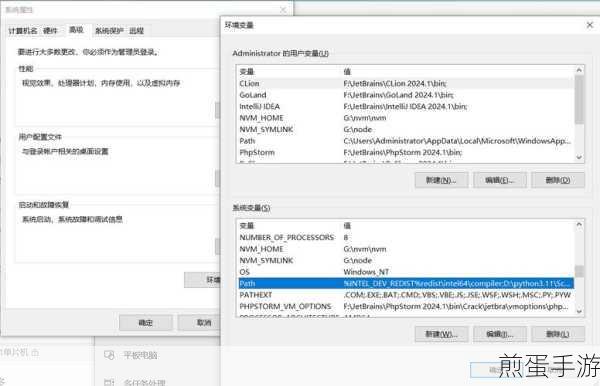Select NVM_HOME in system variables list
The width and height of the screenshot is (600, 386).
(x=406, y=249)
